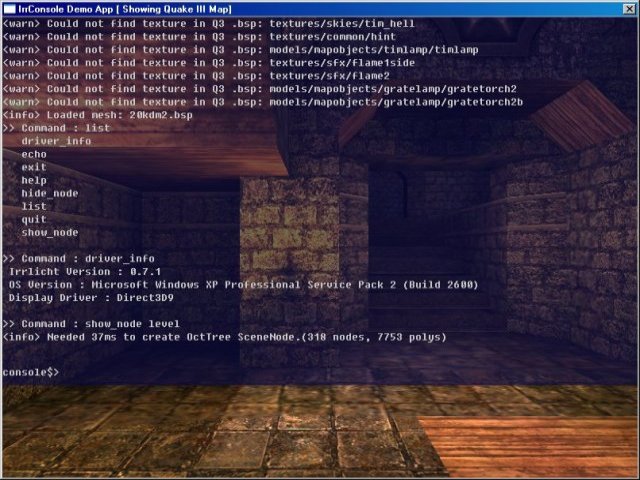The width and height of the screenshot is (640, 480).
Task: Click the 'exit' command in the list
Action: pyautogui.click(x=34, y=167)
